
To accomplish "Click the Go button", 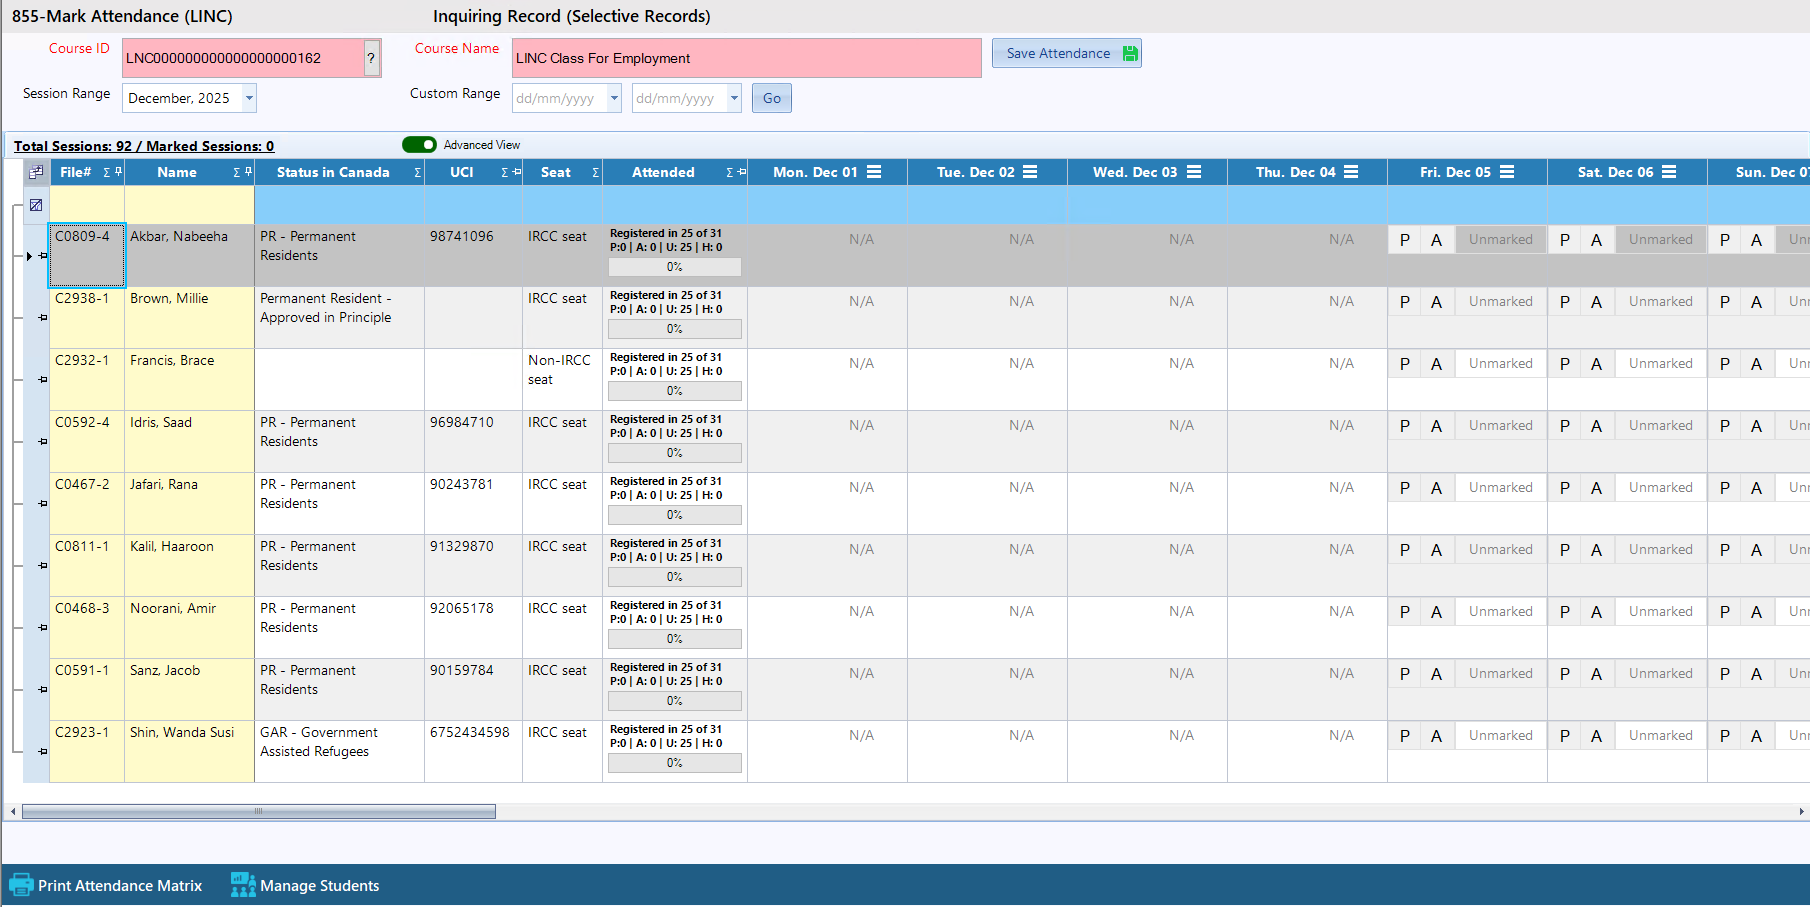I will tap(771, 98).
